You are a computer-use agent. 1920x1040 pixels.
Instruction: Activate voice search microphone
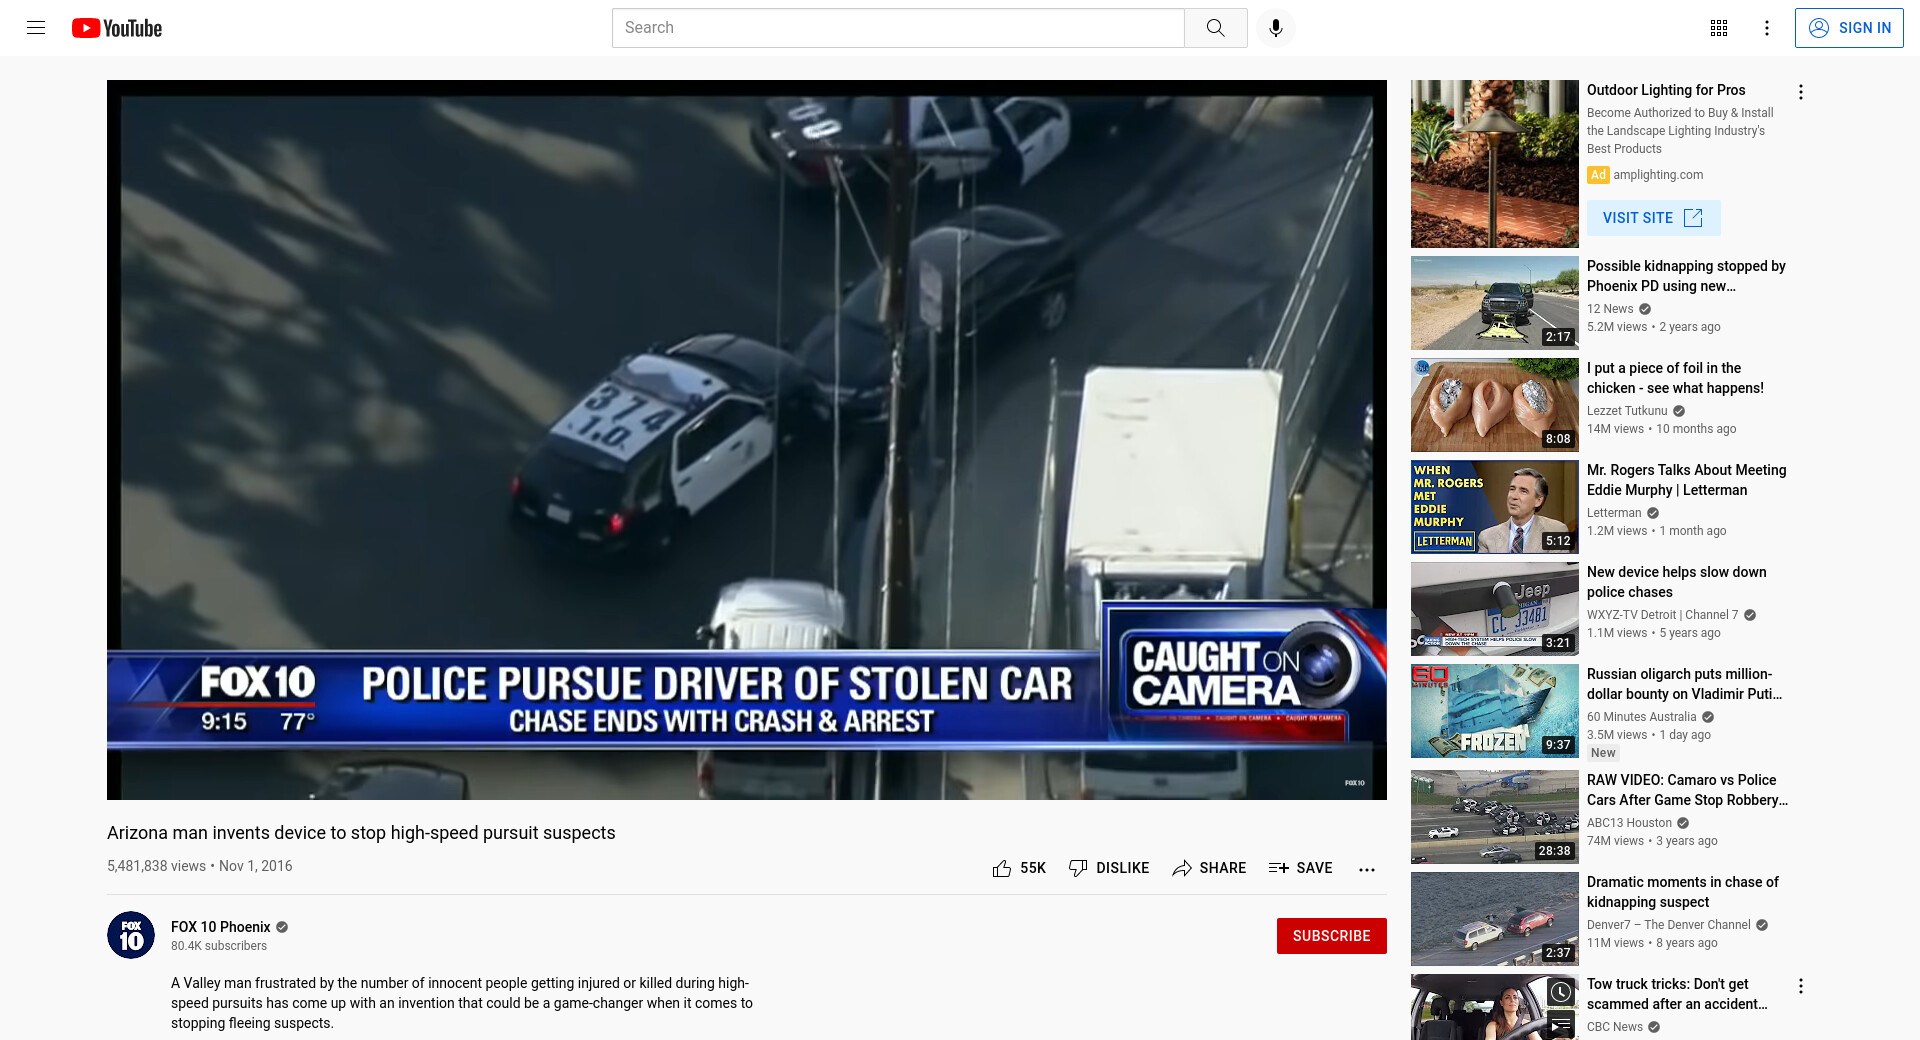coord(1275,28)
